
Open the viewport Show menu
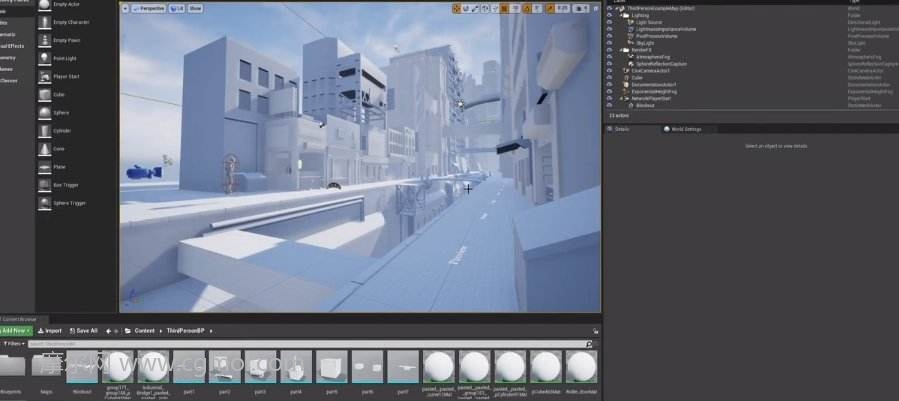pos(196,9)
